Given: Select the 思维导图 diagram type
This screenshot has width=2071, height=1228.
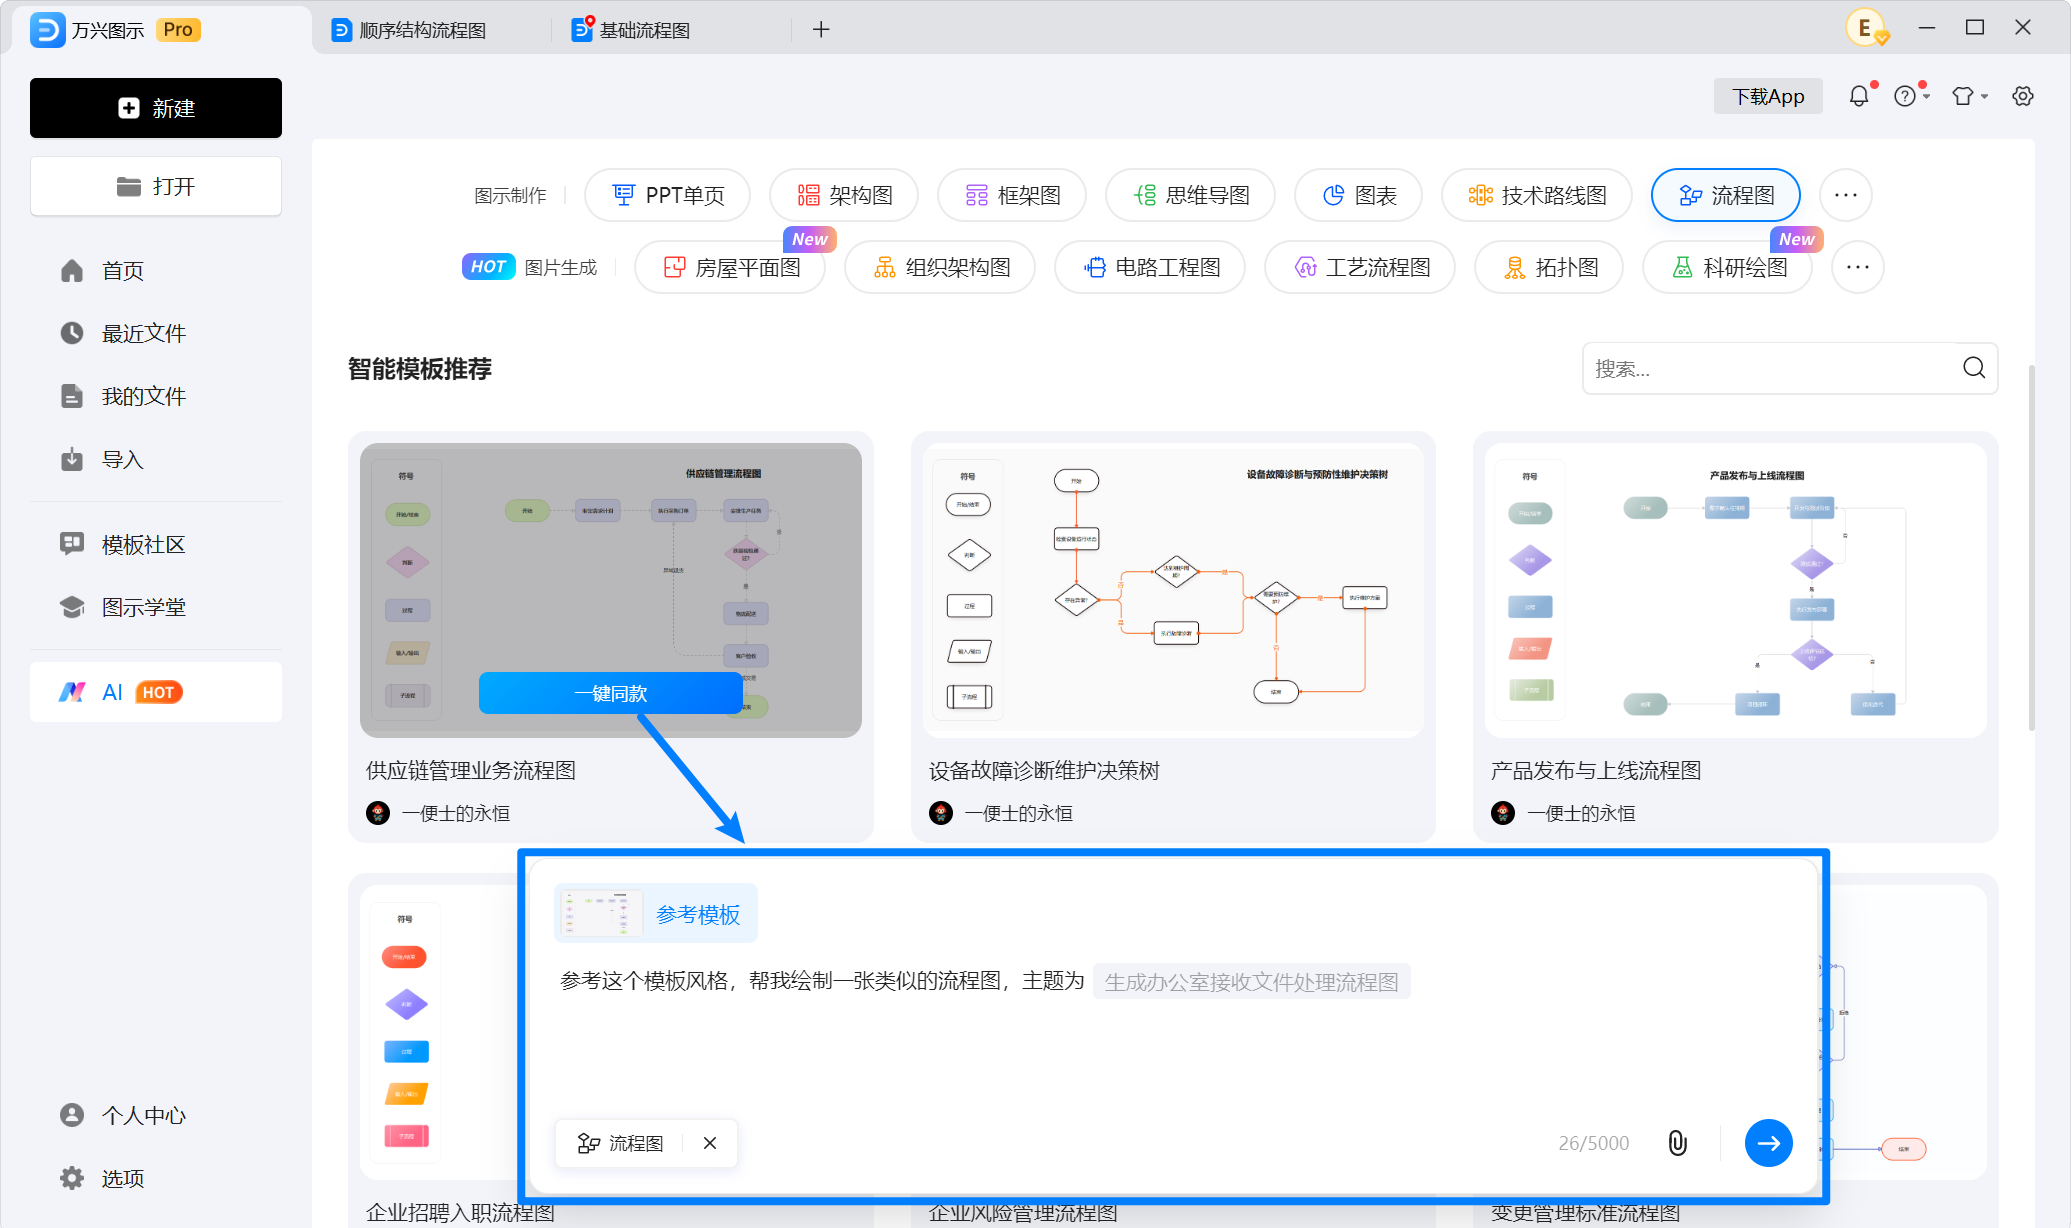Looking at the screenshot, I should tap(1191, 195).
